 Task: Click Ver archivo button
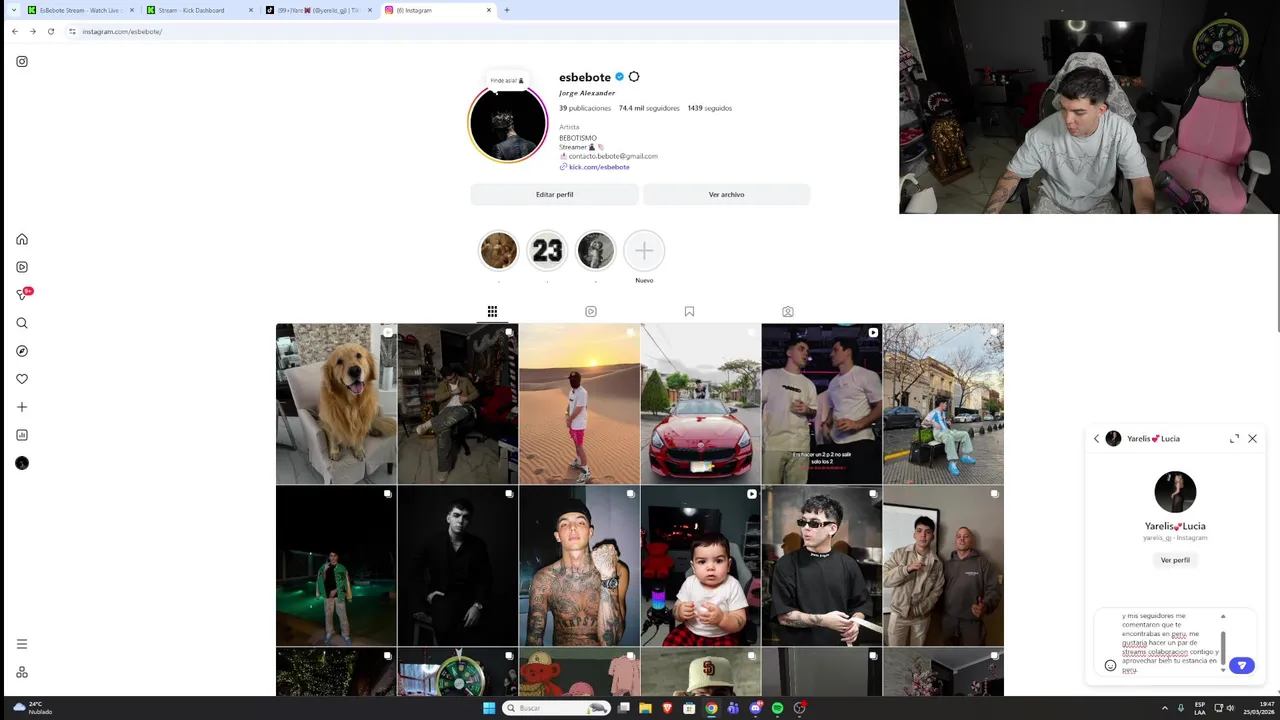726,194
